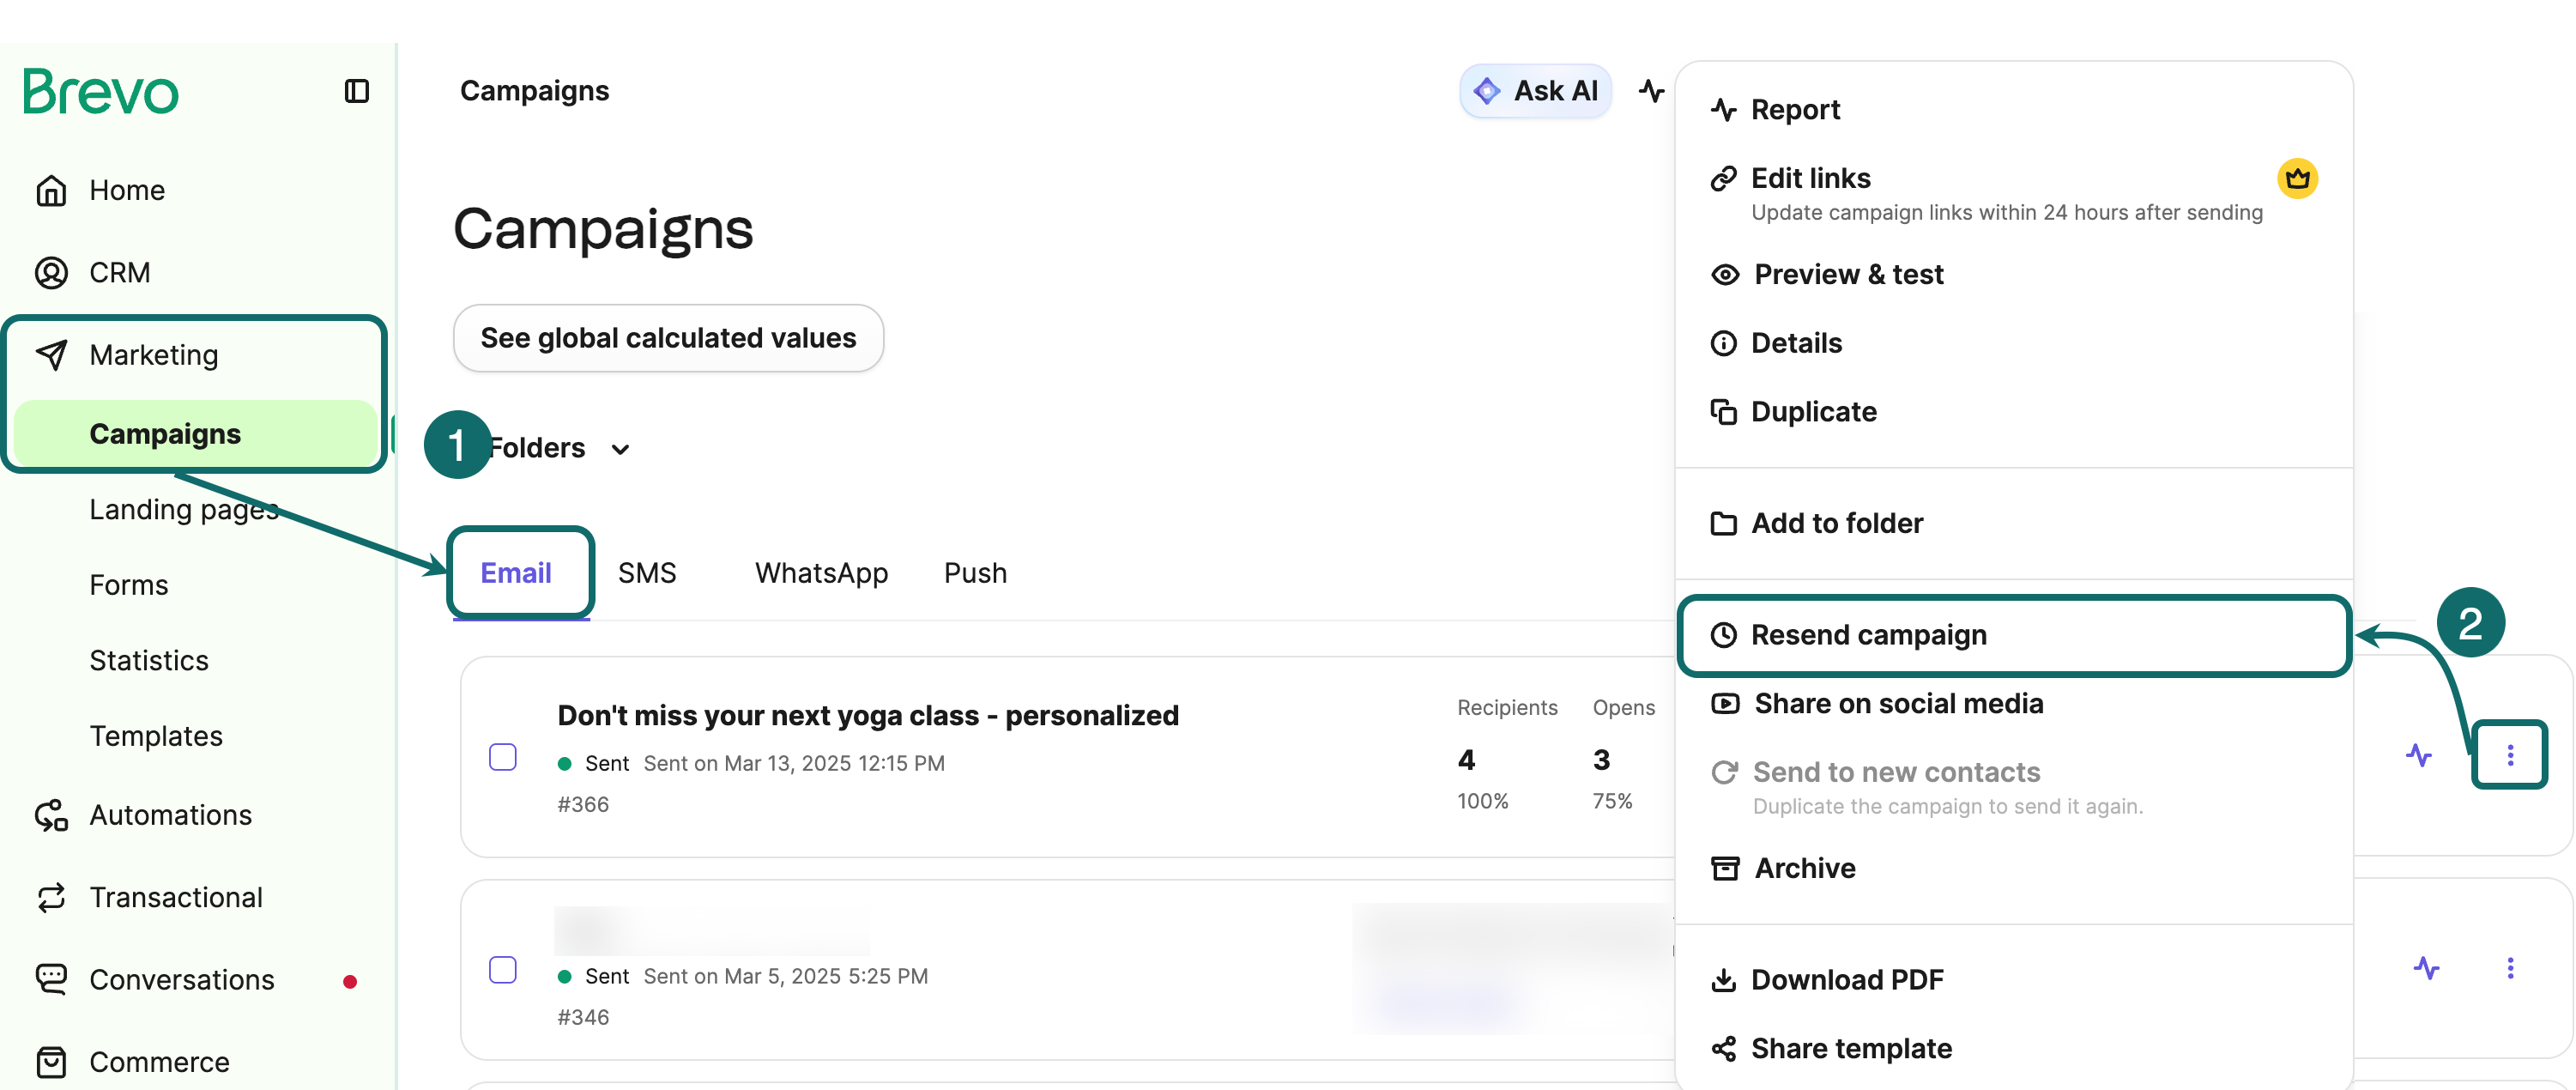Switch to the SMS tab

[x=647, y=573]
